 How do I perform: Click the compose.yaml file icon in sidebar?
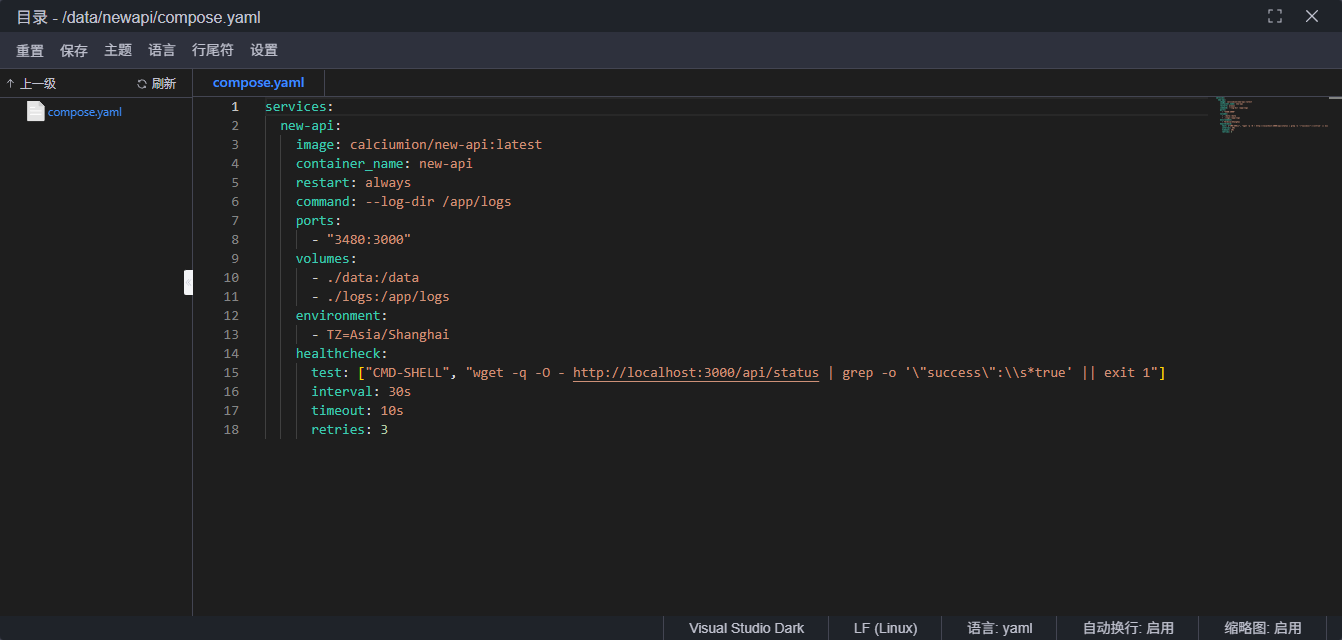click(36, 111)
